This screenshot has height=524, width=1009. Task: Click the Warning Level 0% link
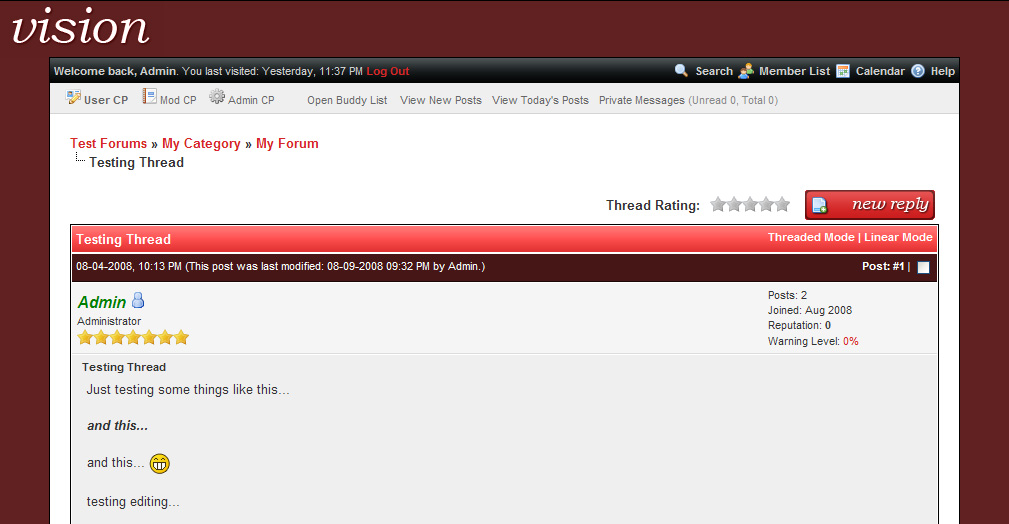851,341
